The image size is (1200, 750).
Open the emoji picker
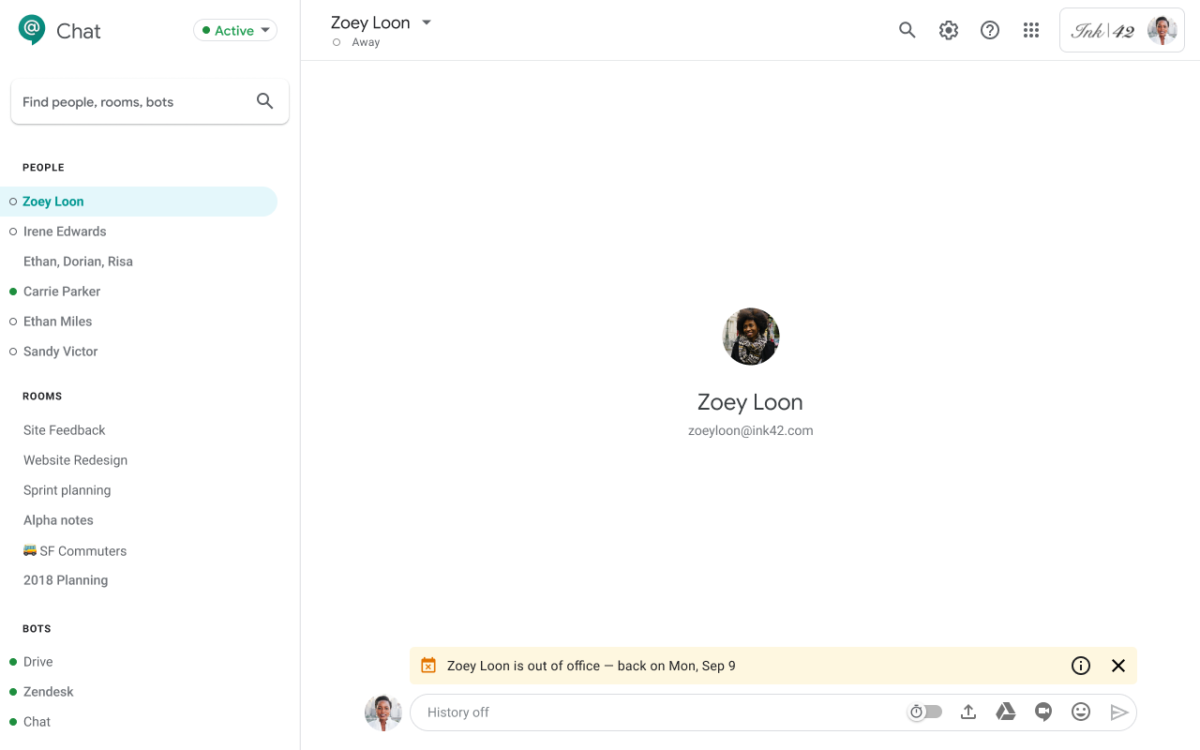coord(1081,712)
